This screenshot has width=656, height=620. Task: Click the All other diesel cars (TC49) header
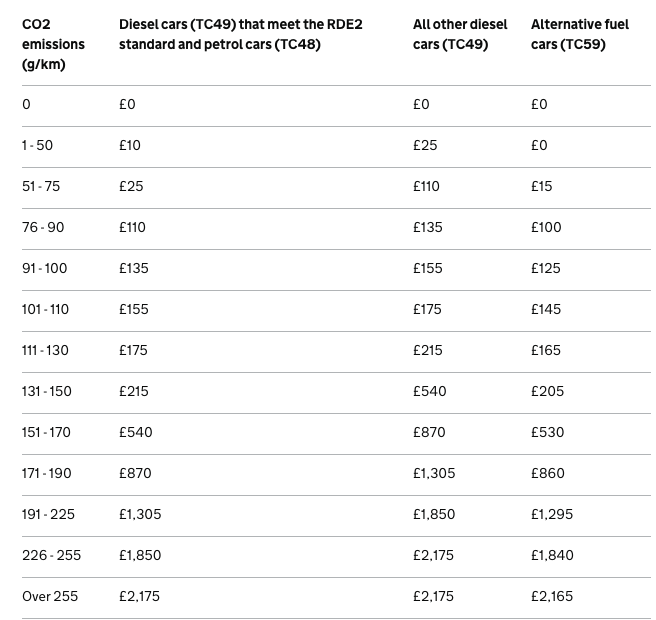click(460, 34)
